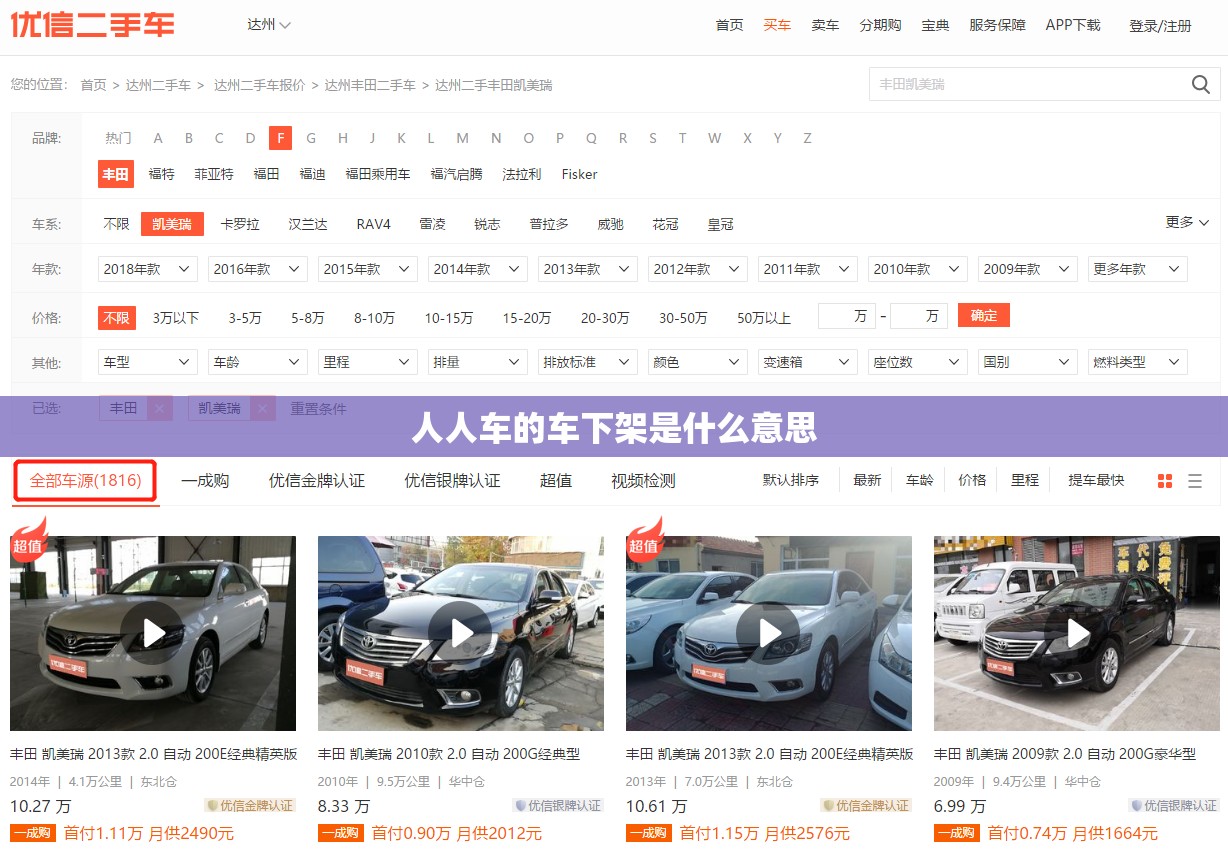
Task: Open 卖车 in top navigation
Action: coord(825,25)
